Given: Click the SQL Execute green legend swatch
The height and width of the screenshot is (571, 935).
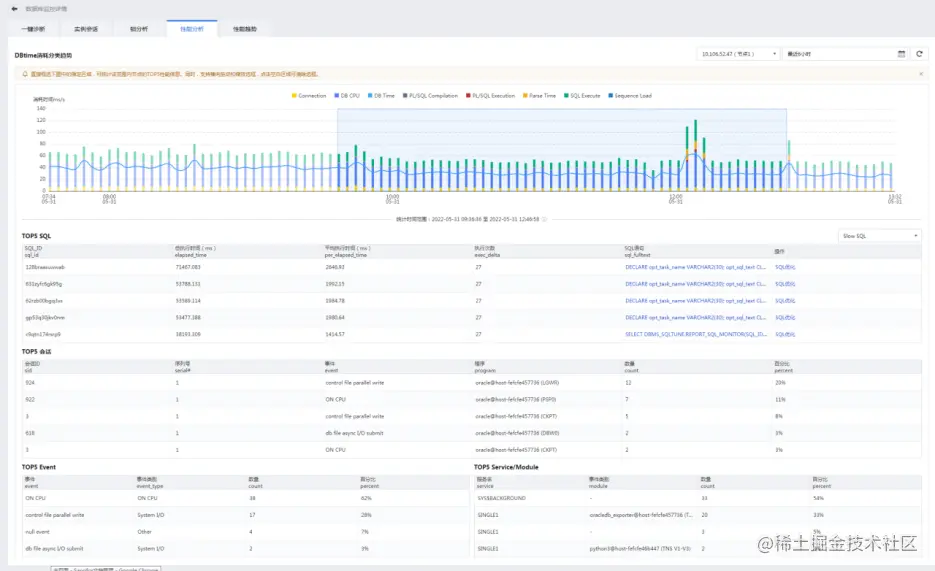Looking at the screenshot, I should click(566, 95).
